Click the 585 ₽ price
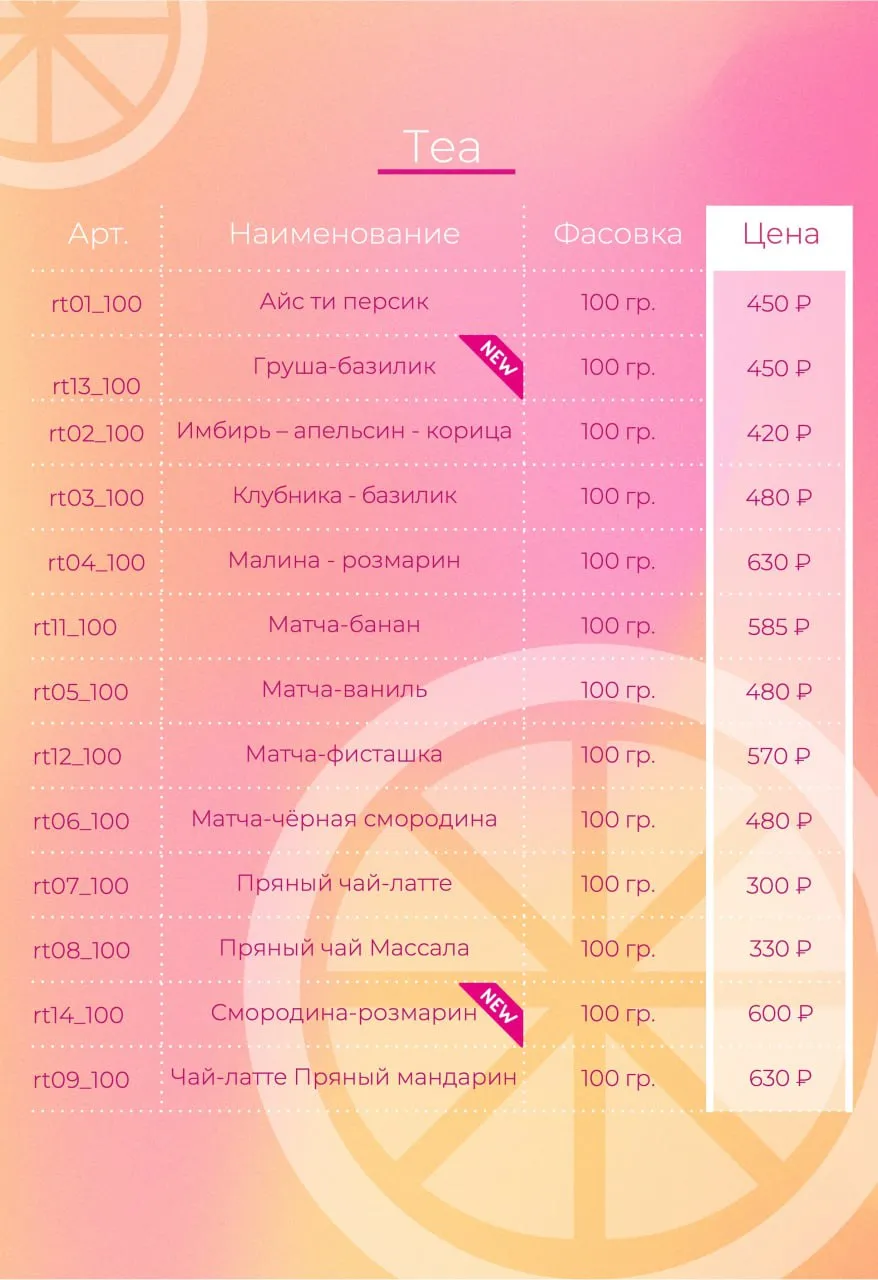 (x=779, y=627)
